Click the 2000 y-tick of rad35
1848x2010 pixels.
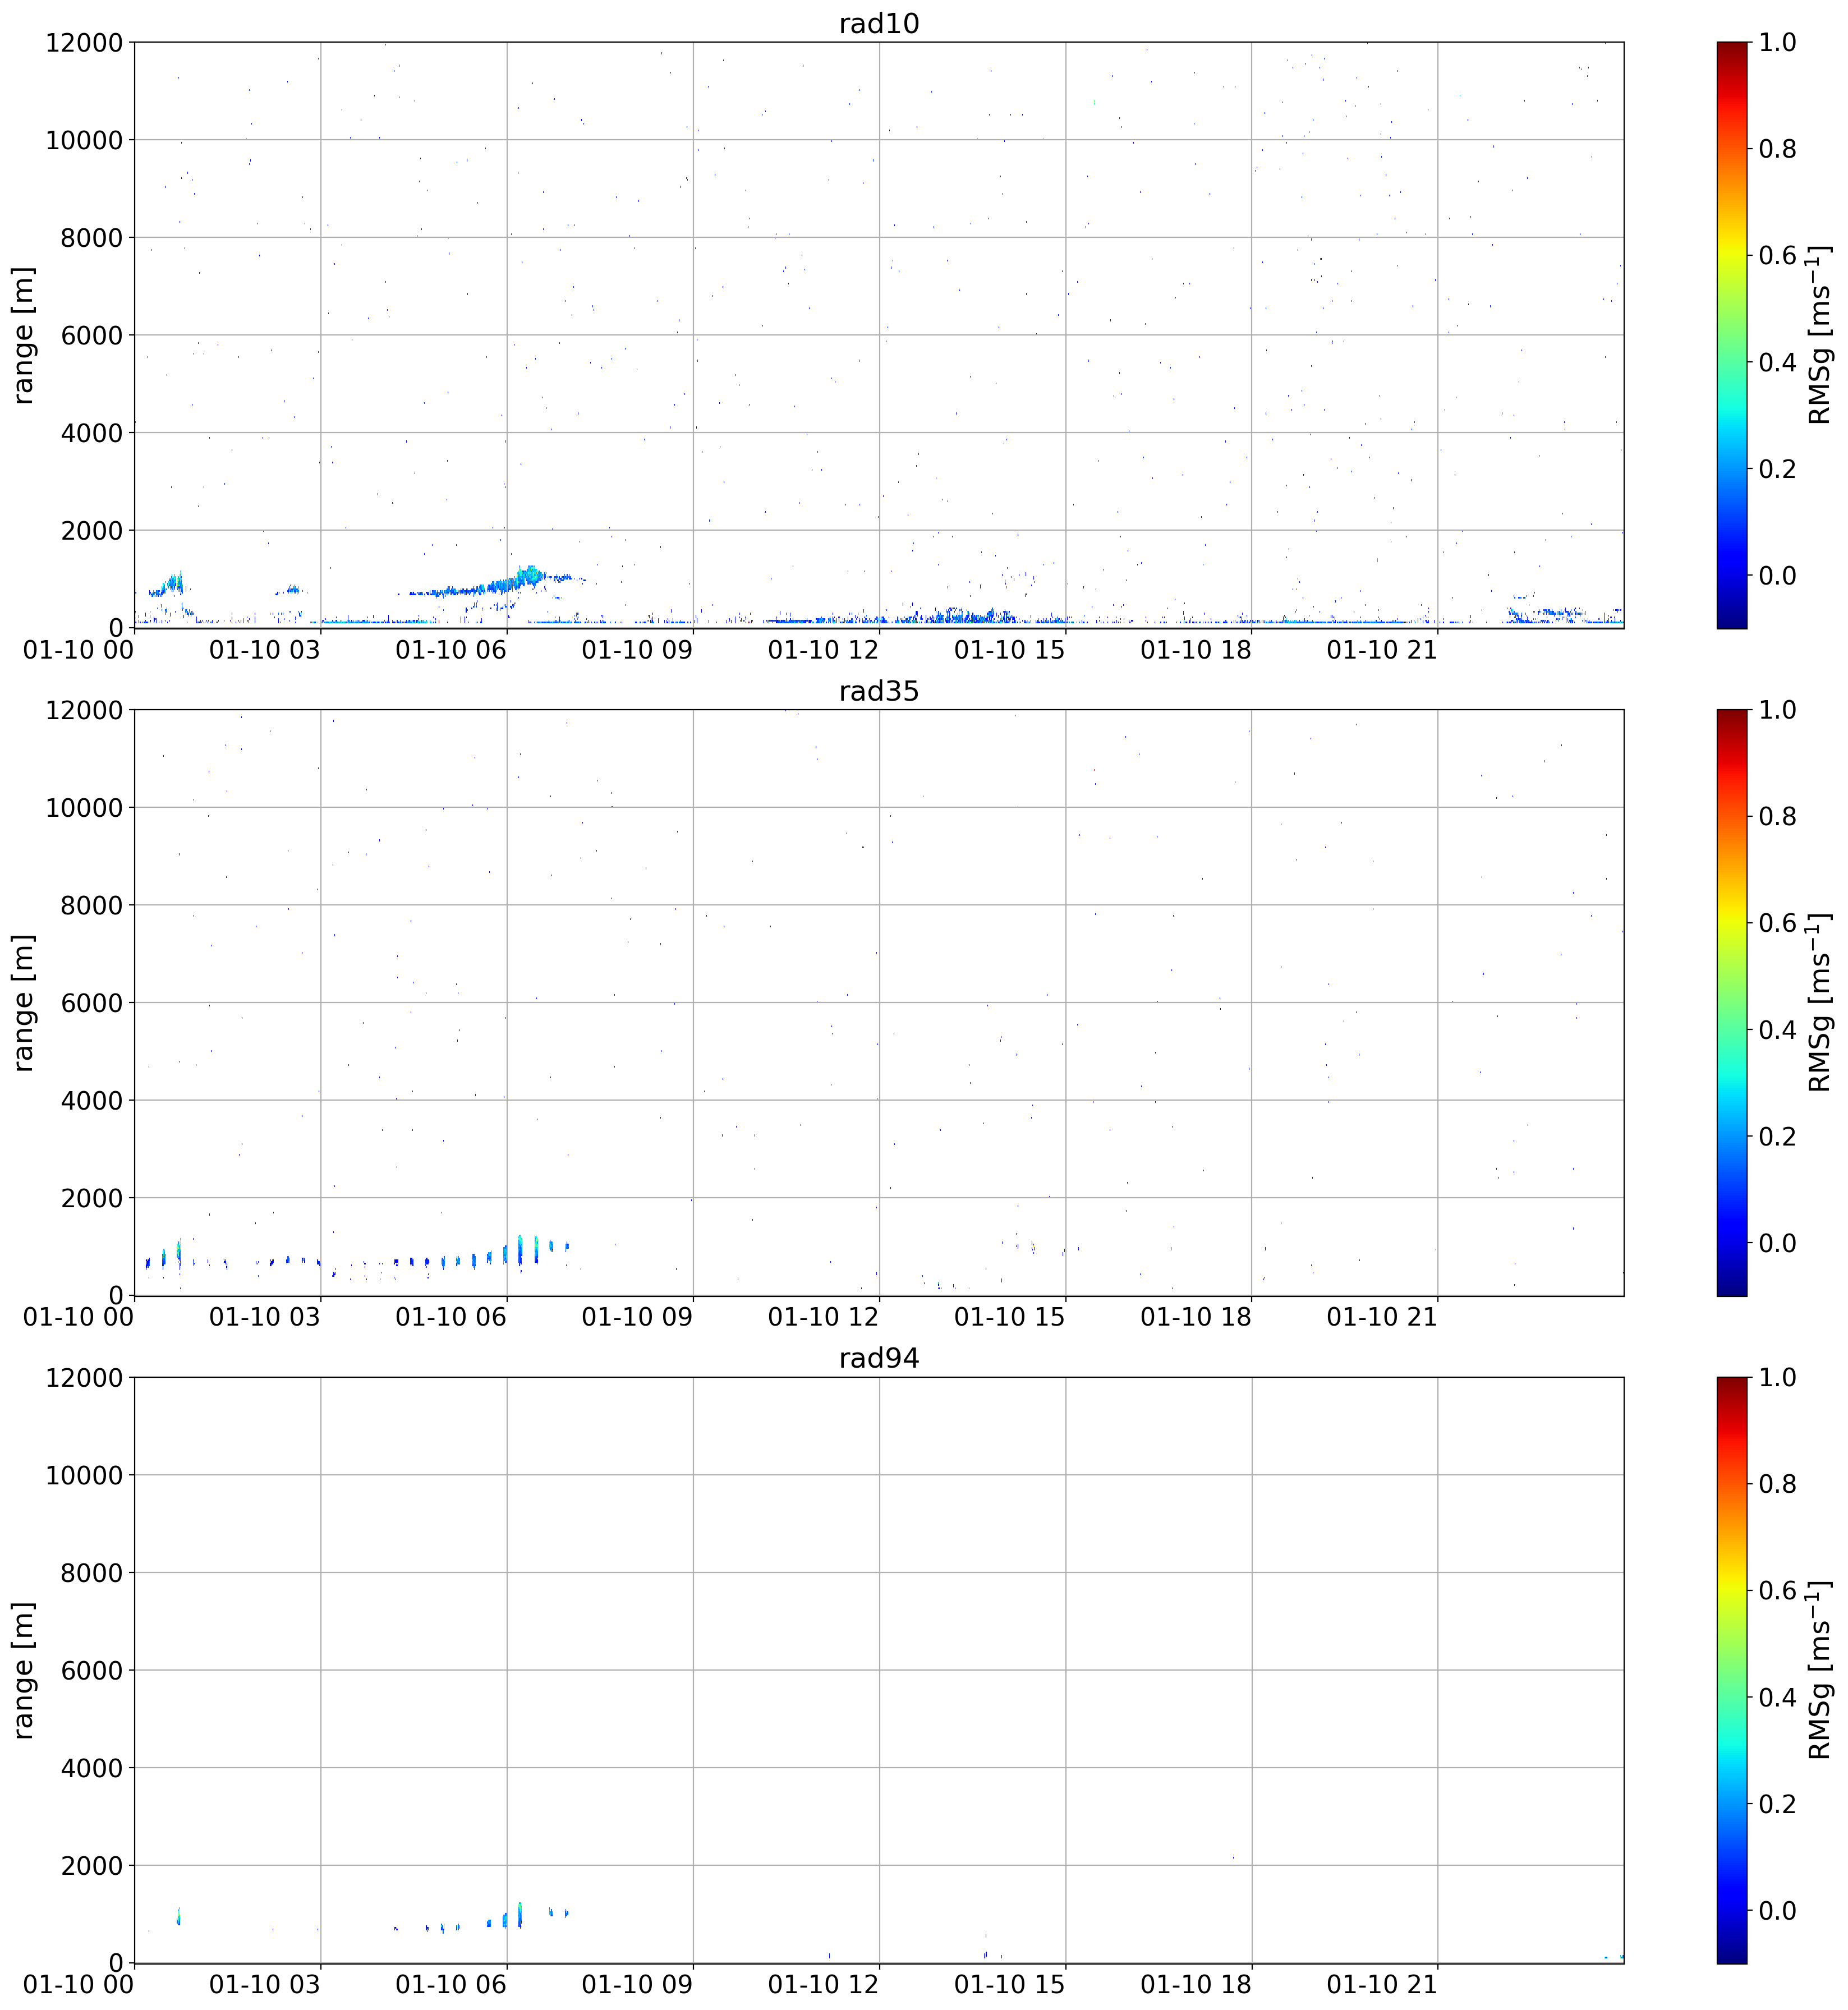tap(91, 1198)
